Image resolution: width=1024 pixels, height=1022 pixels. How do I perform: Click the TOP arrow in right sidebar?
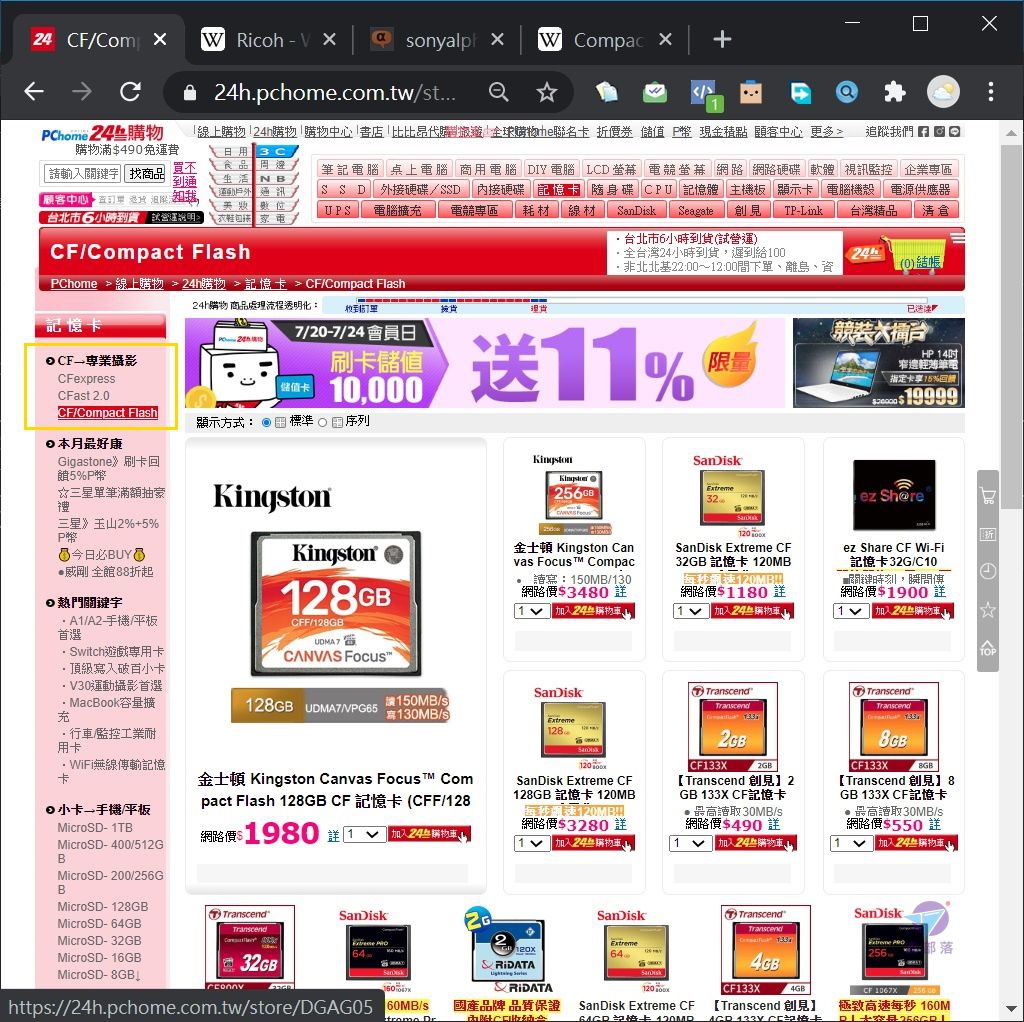click(987, 647)
